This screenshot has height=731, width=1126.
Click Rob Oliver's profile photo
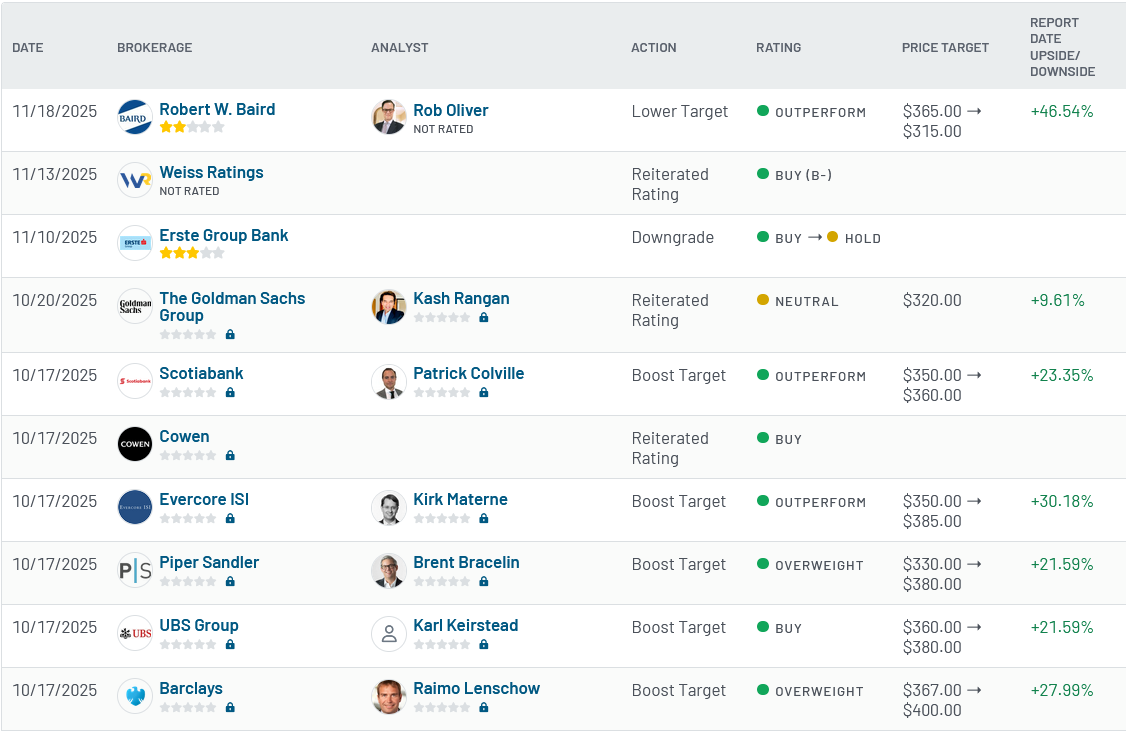click(388, 117)
